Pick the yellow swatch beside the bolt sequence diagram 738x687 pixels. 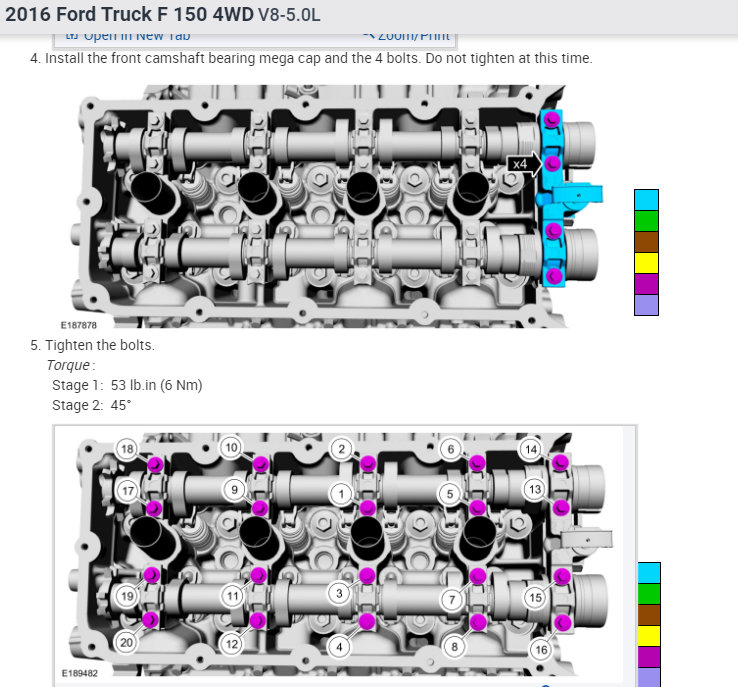[649, 636]
